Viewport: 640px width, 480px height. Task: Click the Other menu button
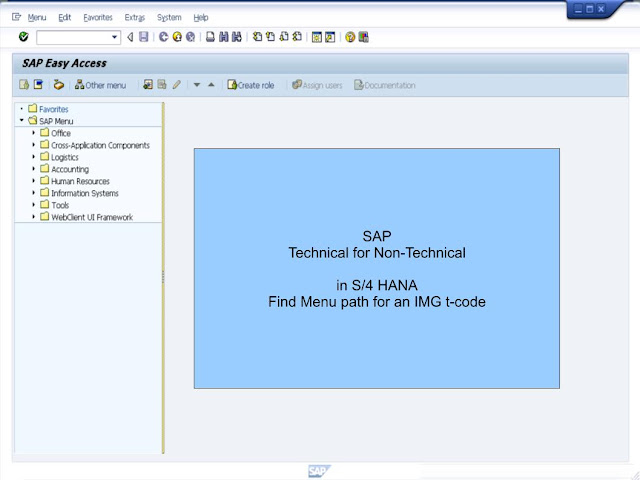[100, 85]
